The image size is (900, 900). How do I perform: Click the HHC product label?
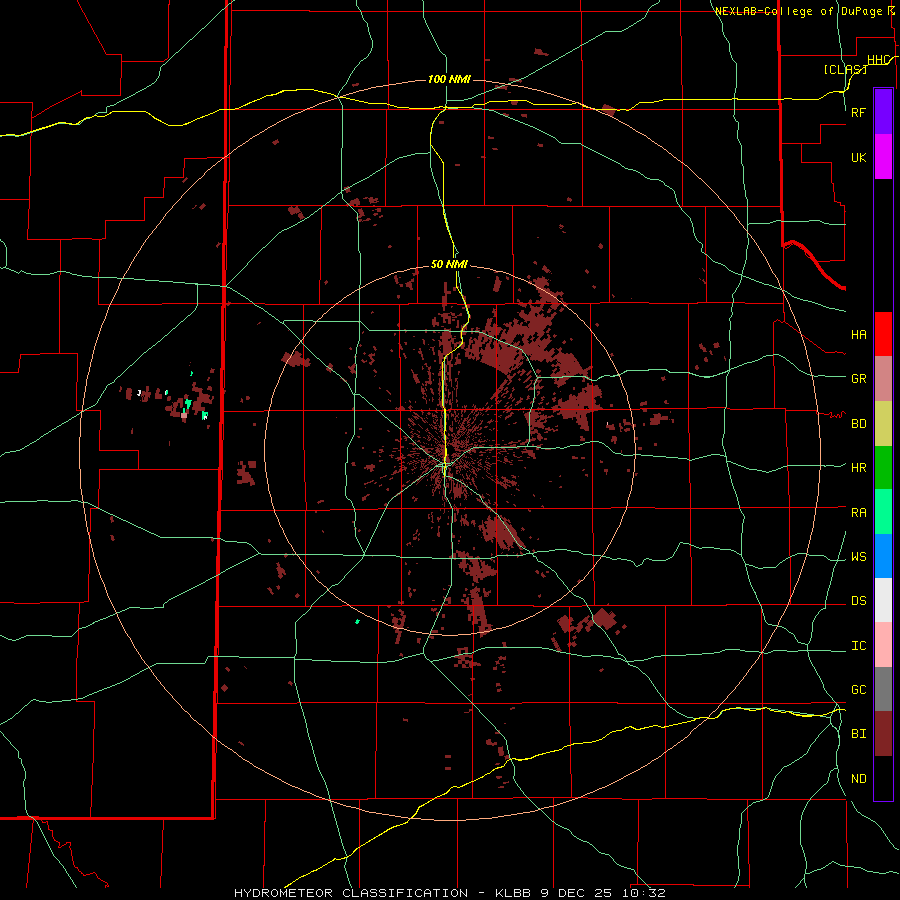[878, 60]
